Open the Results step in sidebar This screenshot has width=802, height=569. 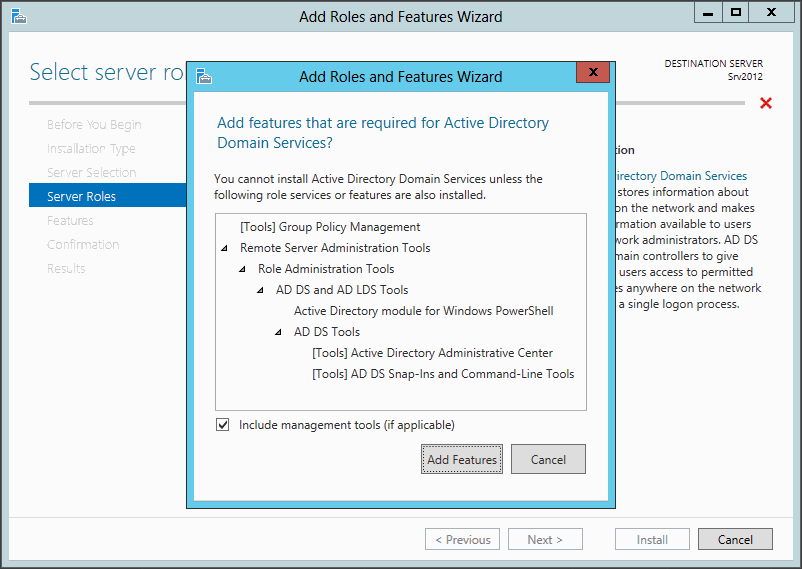[66, 269]
